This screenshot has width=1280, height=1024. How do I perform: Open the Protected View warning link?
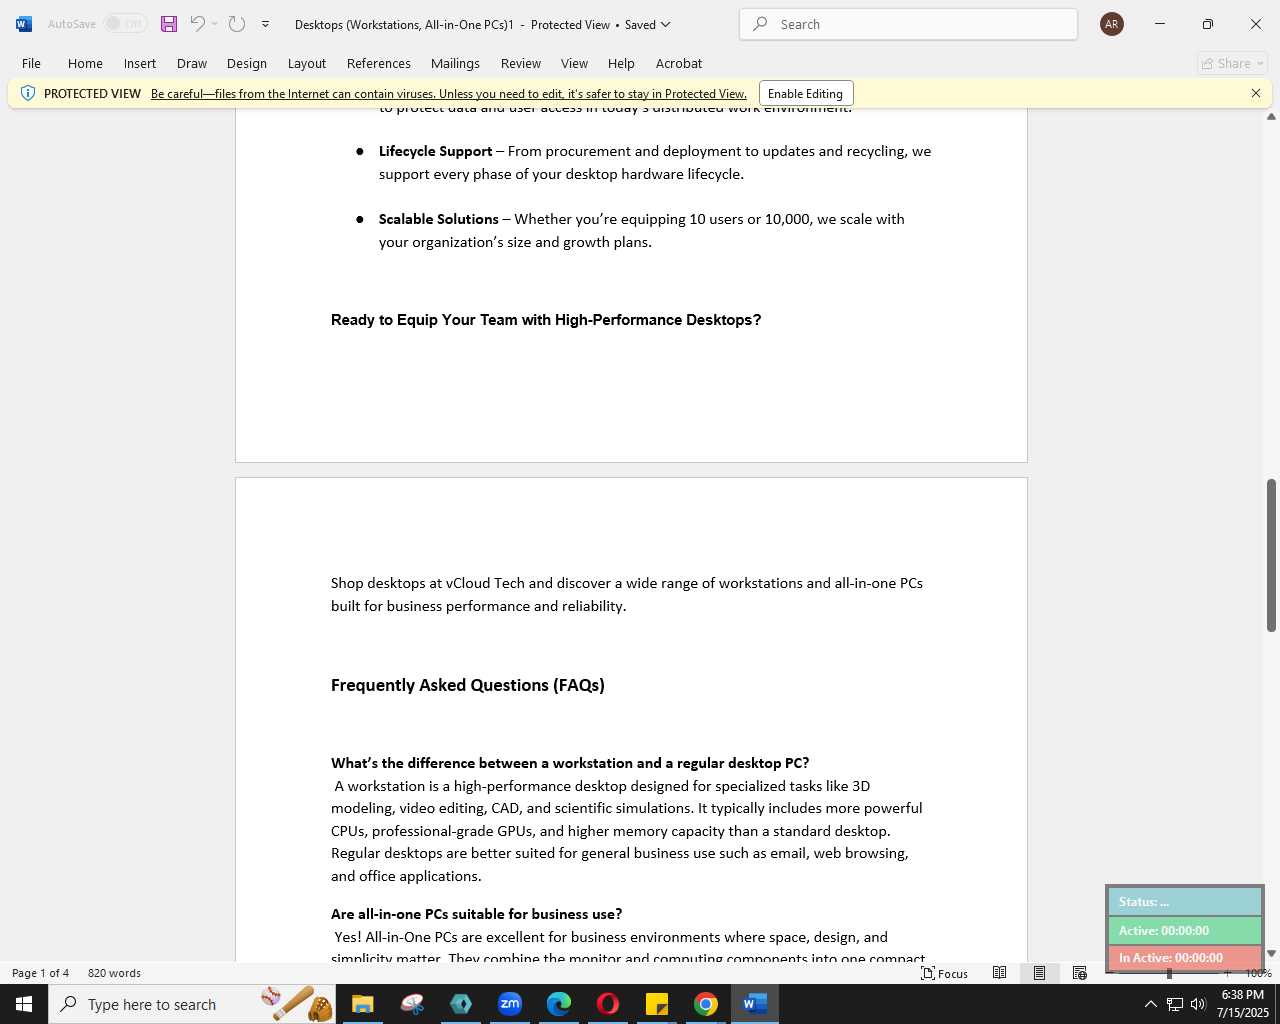click(449, 94)
